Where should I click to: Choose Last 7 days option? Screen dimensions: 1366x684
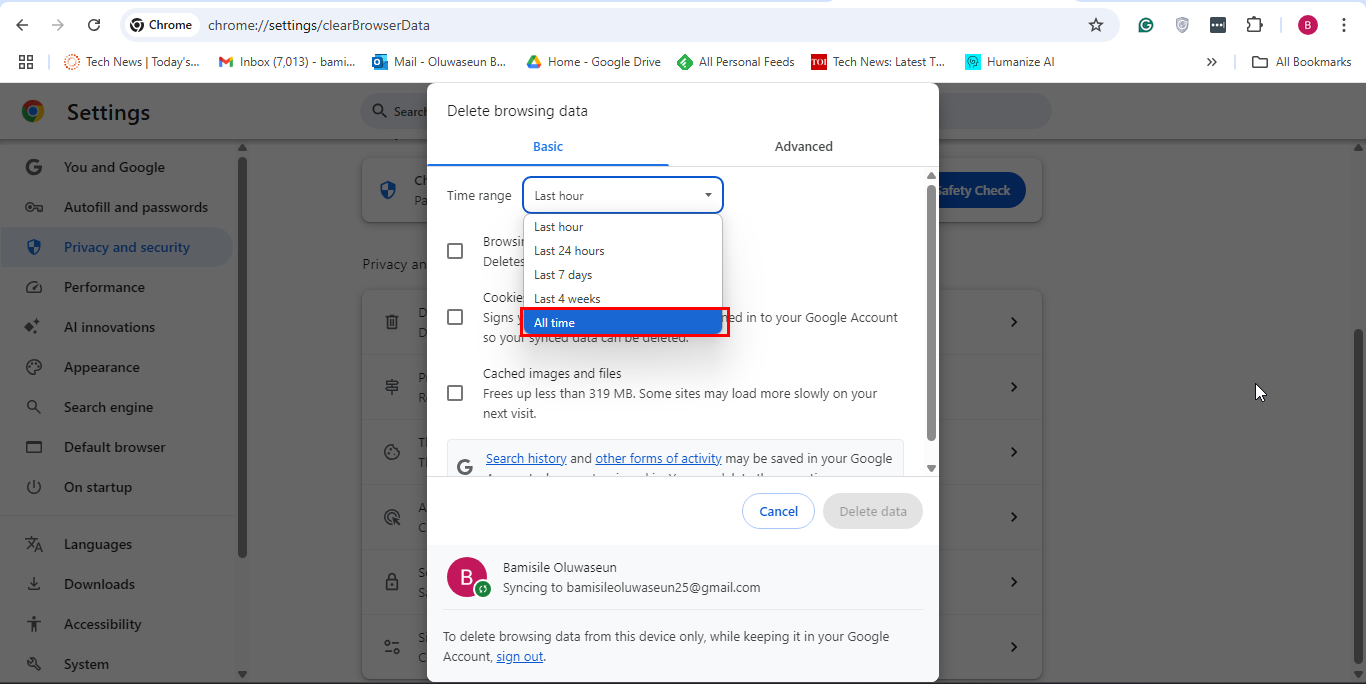click(x=563, y=275)
